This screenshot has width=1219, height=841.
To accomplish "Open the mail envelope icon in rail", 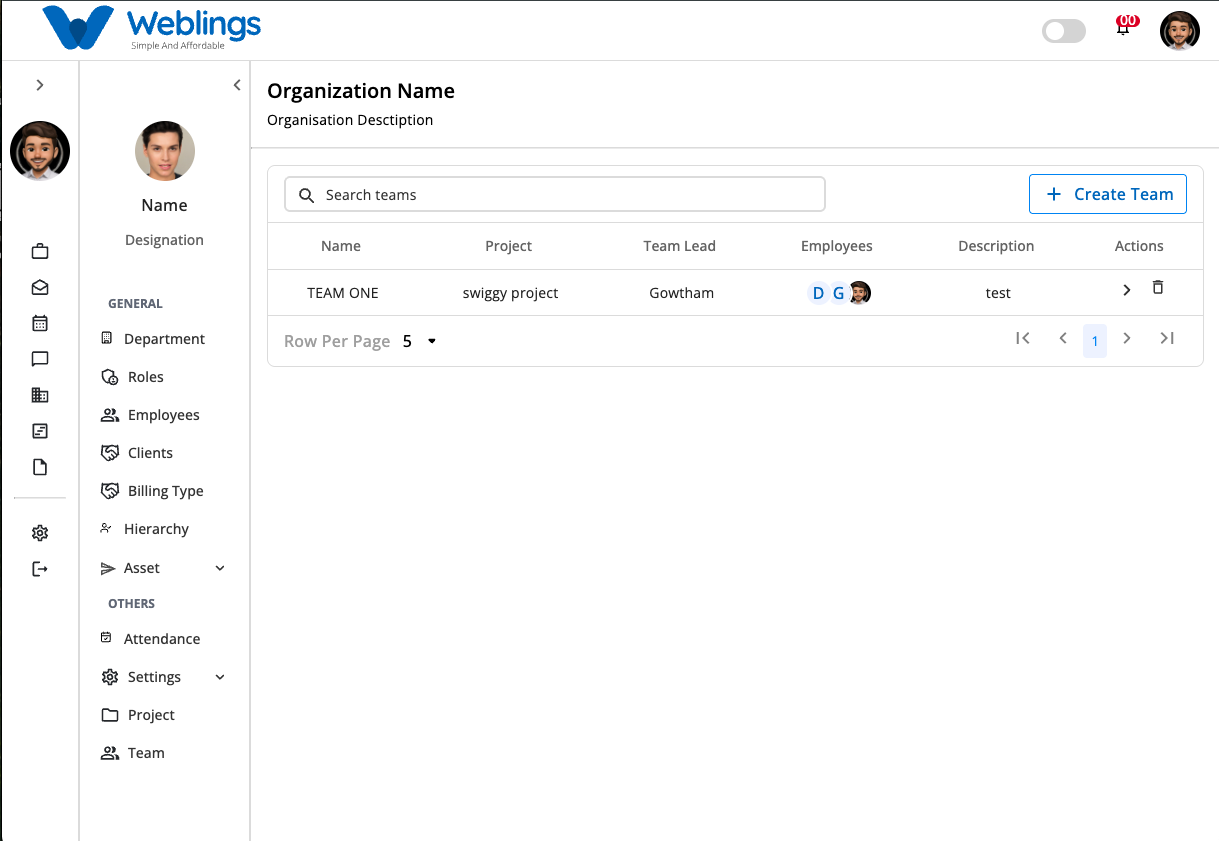I will point(40,287).
